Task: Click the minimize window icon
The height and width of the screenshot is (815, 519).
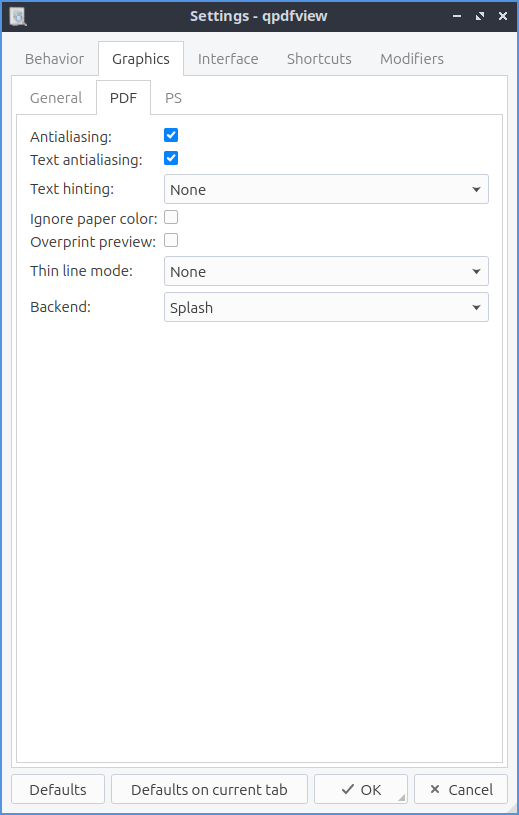Action: click(457, 16)
